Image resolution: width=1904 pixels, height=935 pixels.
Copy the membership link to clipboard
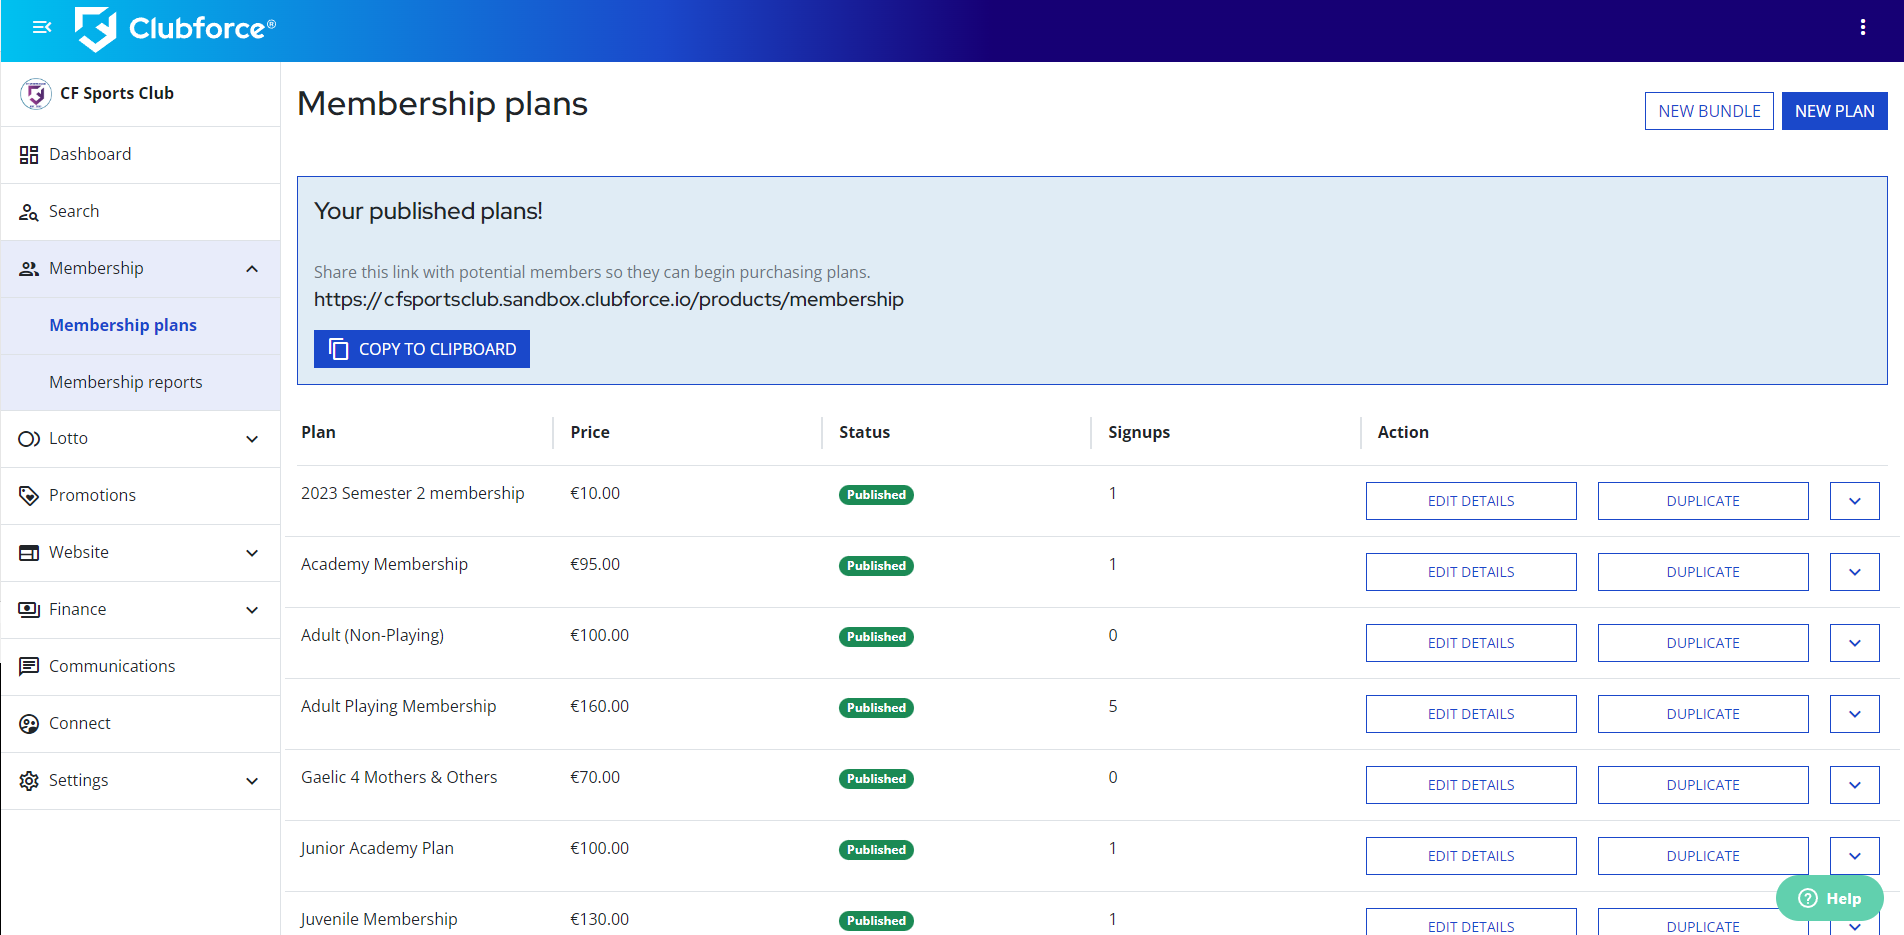422,349
